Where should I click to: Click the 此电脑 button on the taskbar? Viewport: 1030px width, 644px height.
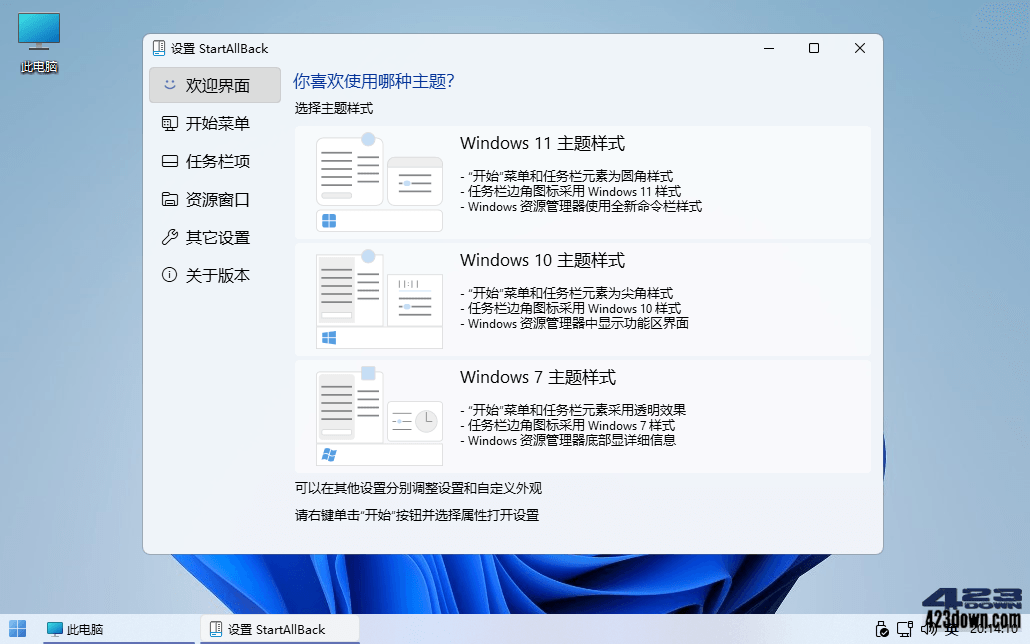75,629
